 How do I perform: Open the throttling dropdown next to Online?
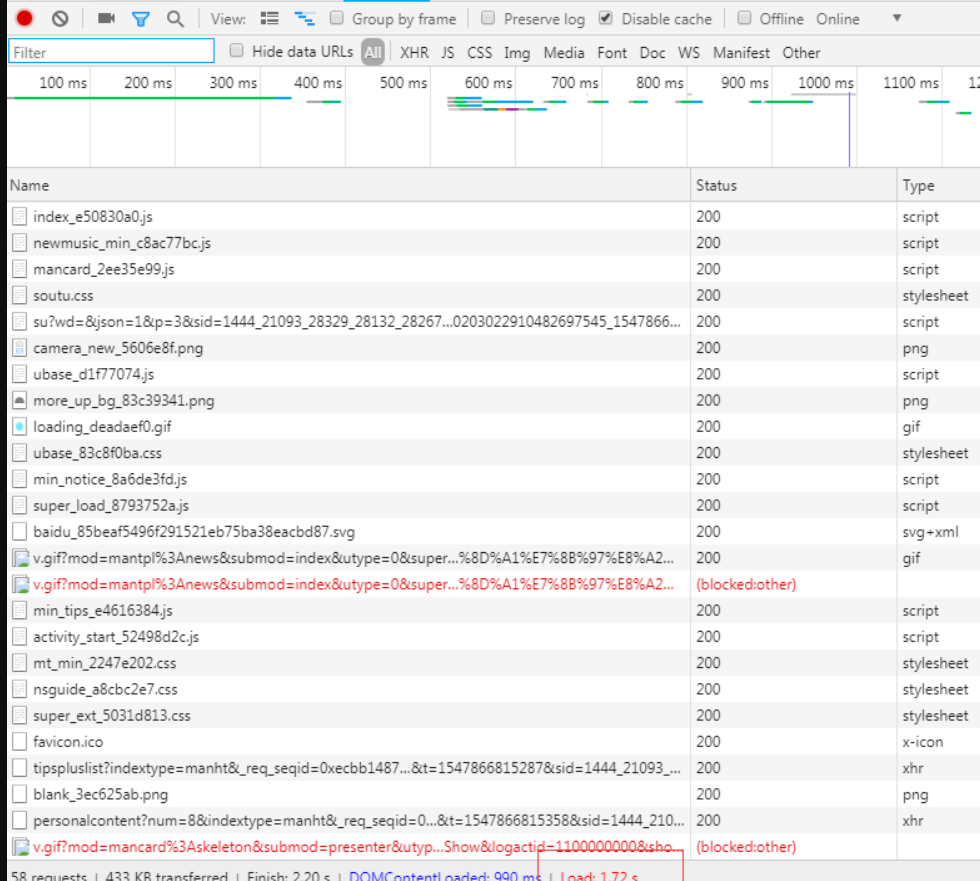click(897, 18)
